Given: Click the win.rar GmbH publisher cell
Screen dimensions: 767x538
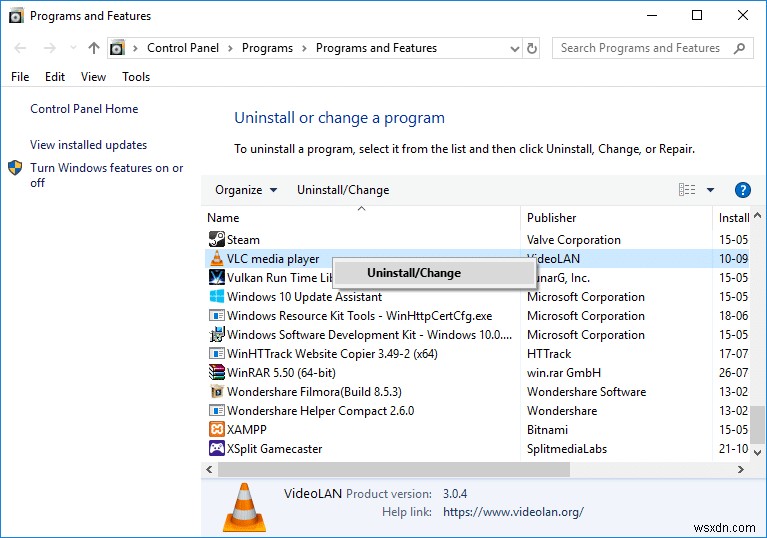Looking at the screenshot, I should [x=564, y=373].
